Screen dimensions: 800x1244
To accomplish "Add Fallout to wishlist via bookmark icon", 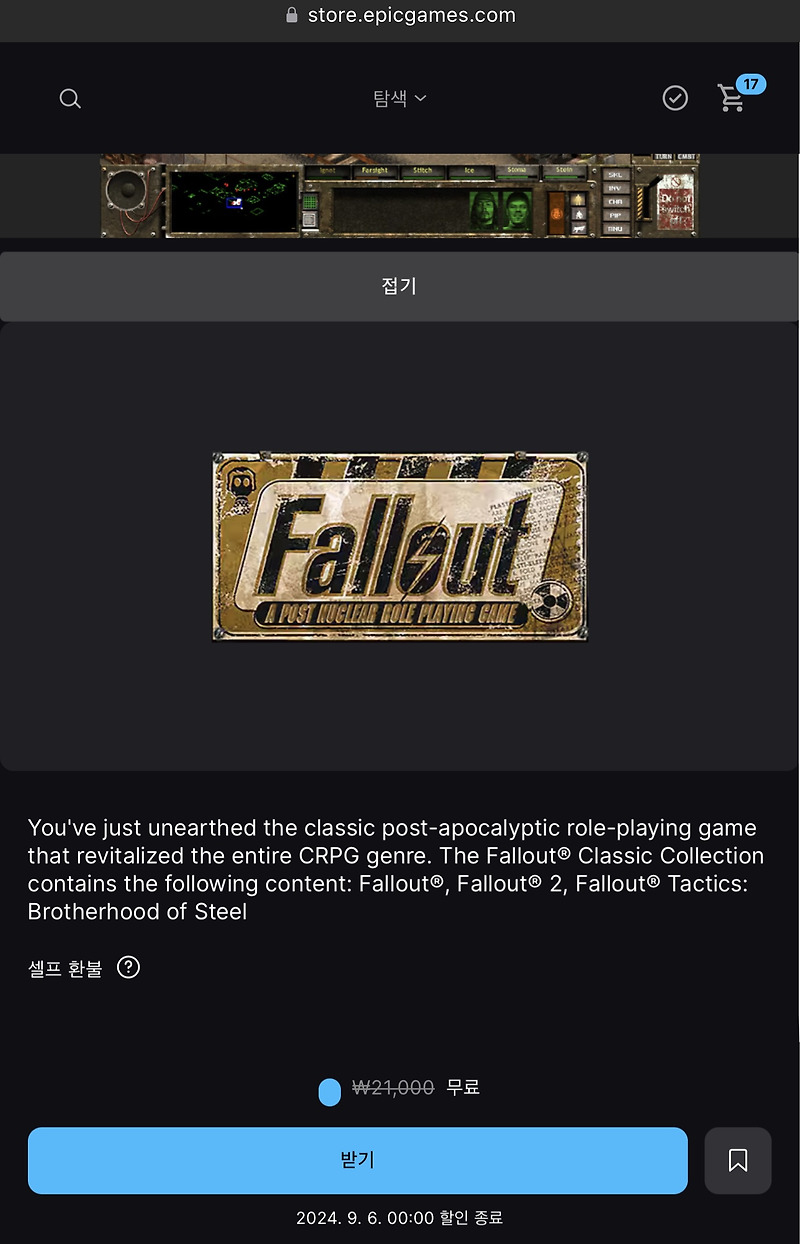I will click(738, 1160).
